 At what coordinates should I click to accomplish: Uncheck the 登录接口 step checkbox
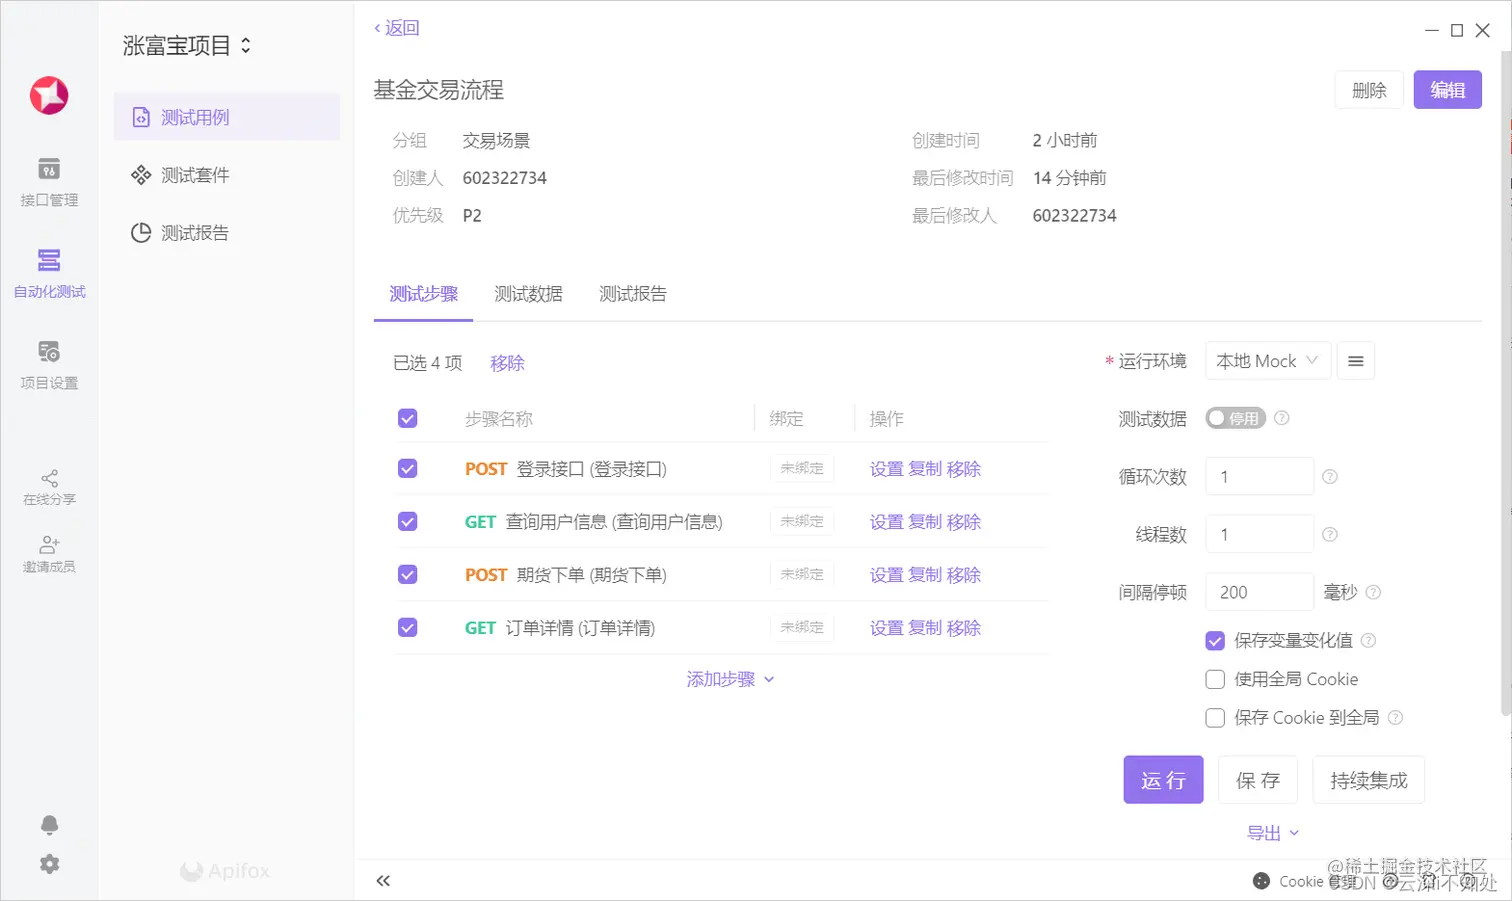pyautogui.click(x=407, y=468)
